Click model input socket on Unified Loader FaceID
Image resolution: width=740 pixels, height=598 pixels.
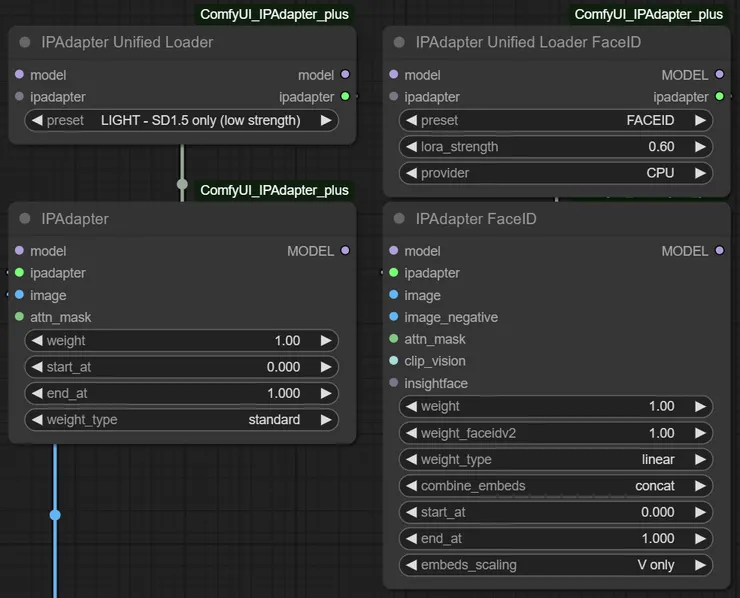point(394,74)
